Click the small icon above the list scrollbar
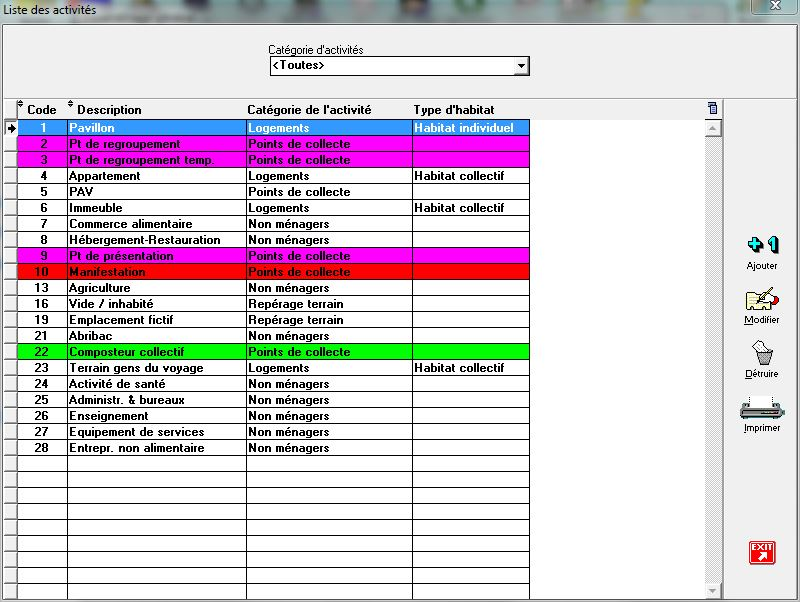800x602 pixels. click(712, 108)
